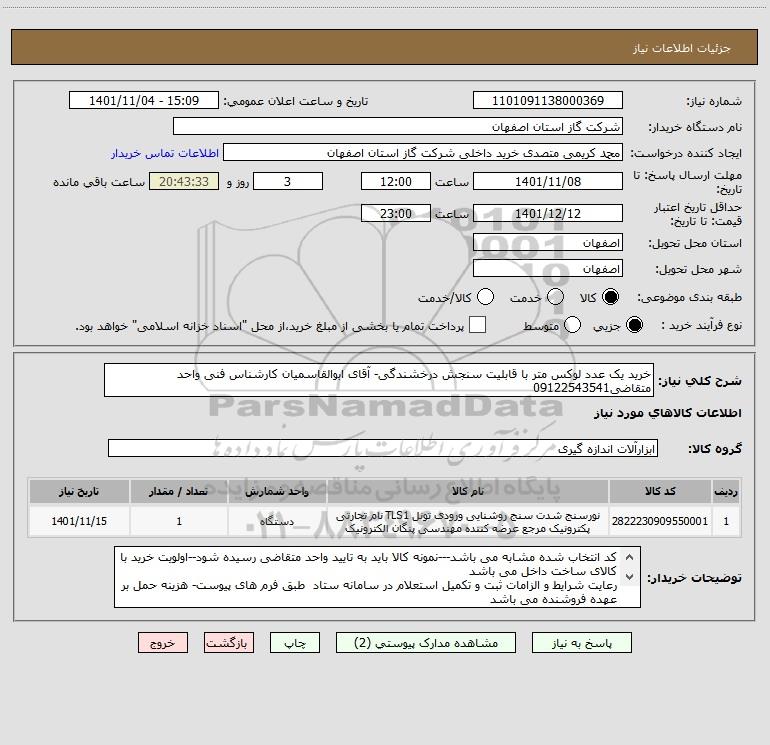Click the buyer notes text area
Image resolution: width=770 pixels, height=745 pixels.
click(377, 578)
